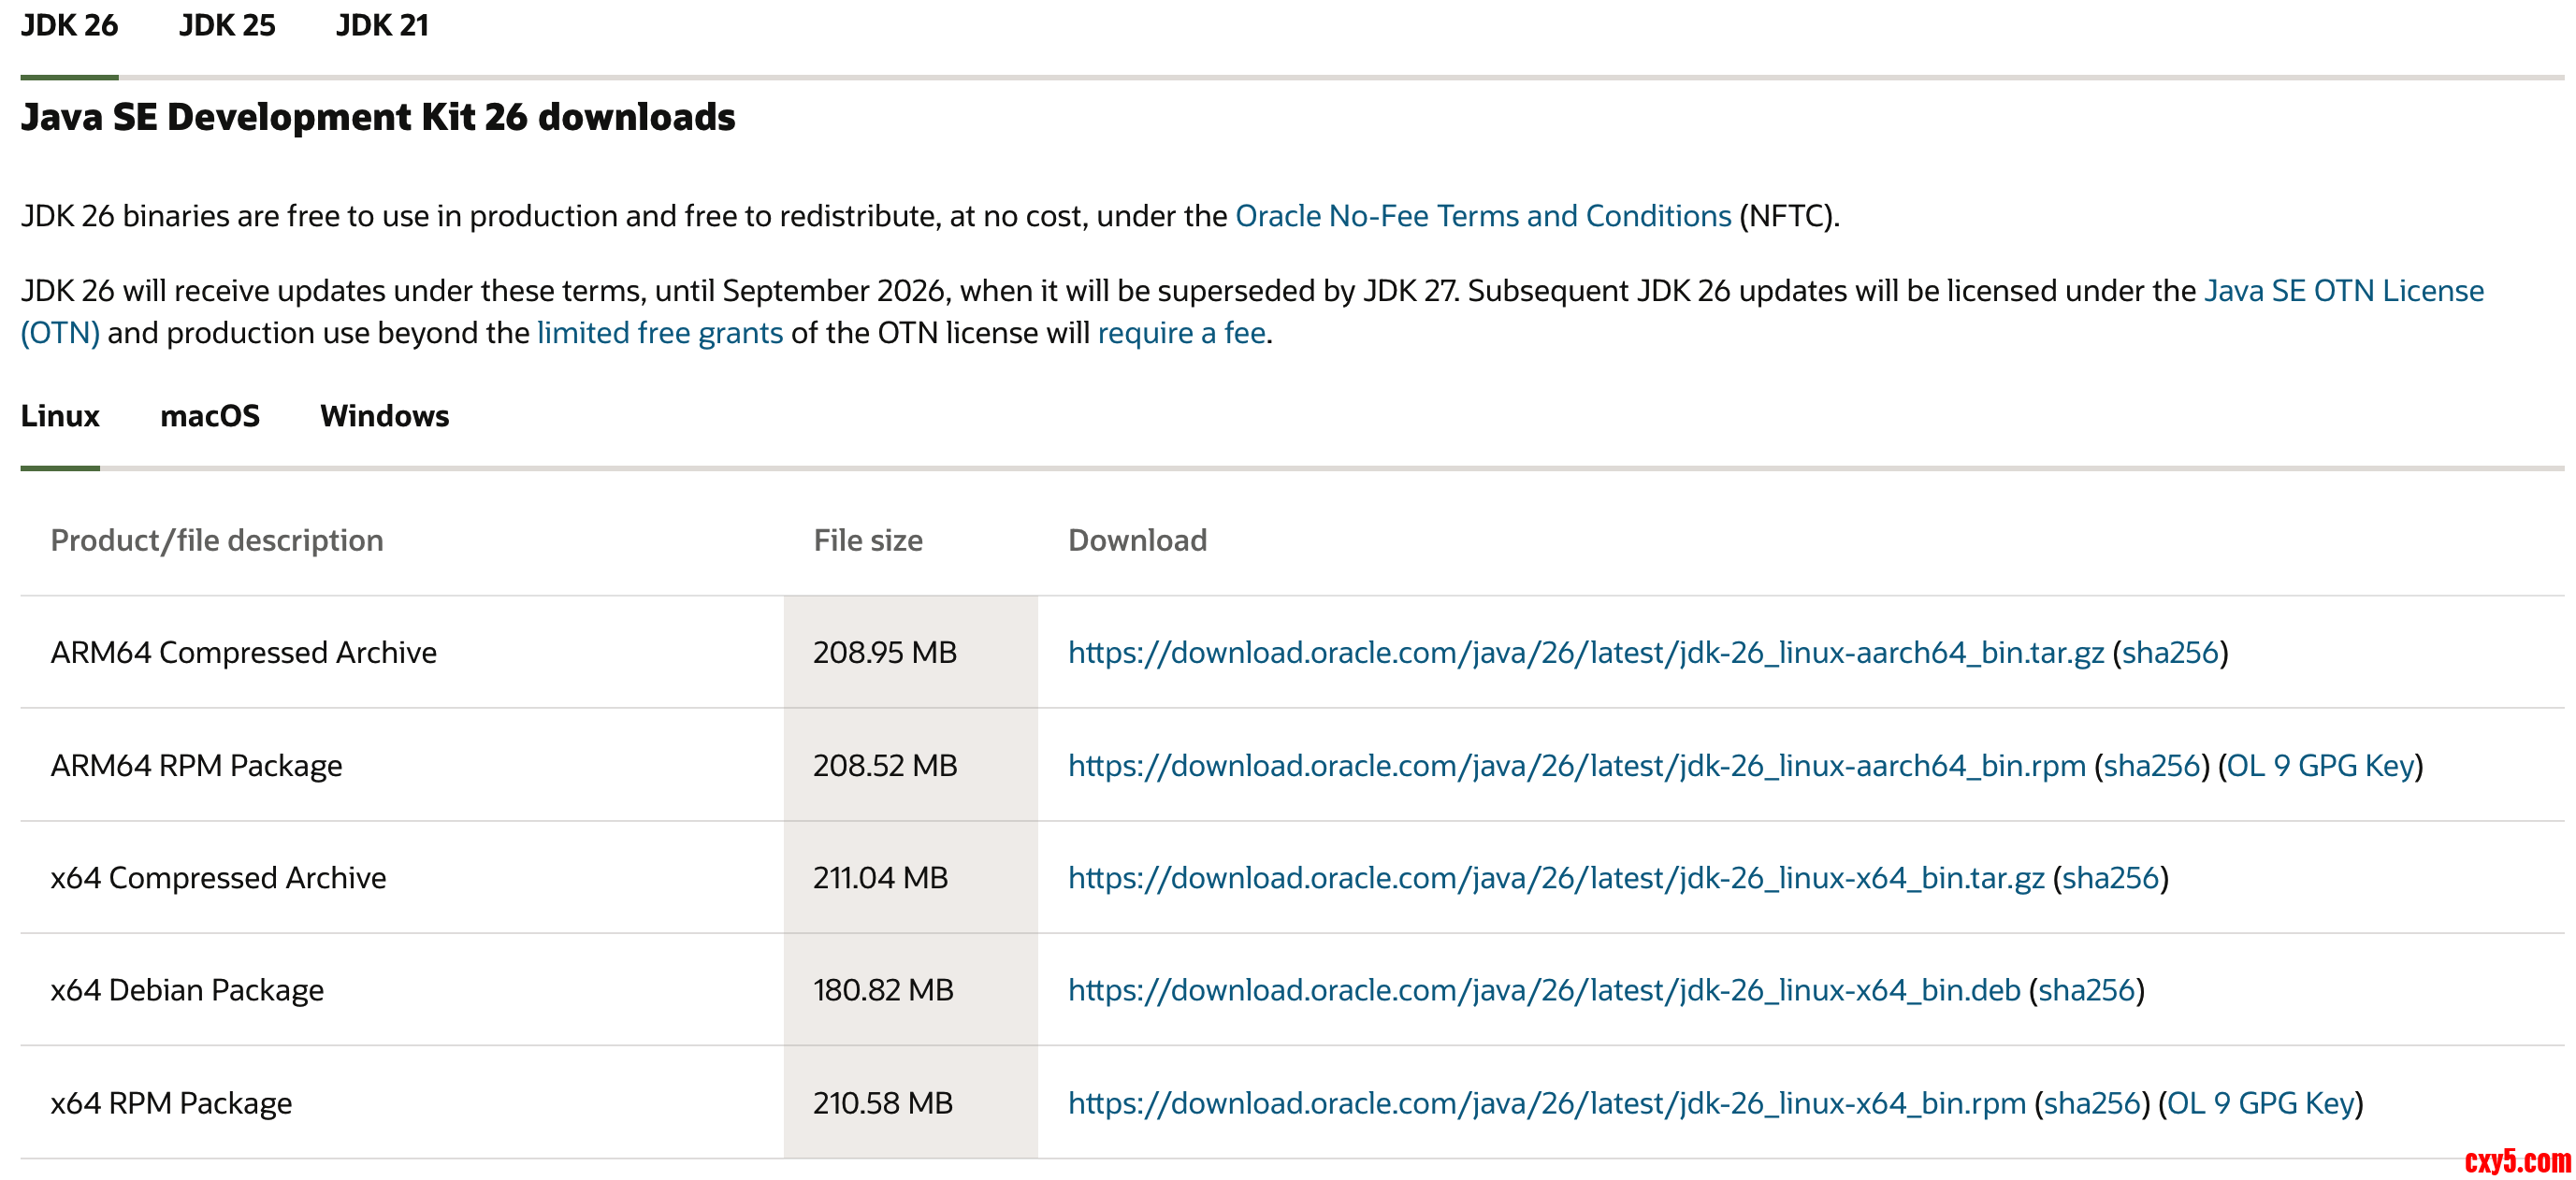Download the ARM64 aarch64 tar.gz archive
2576x1180 pixels.
[1585, 653]
